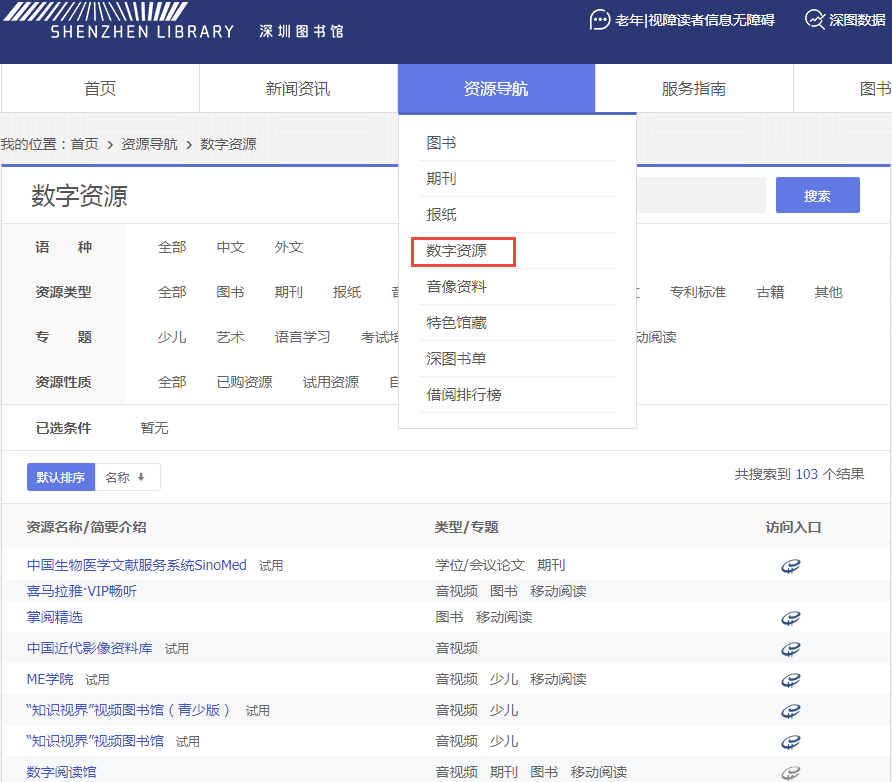Open access link icon for SinoMed
This screenshot has height=782, width=892.
pyautogui.click(x=790, y=566)
